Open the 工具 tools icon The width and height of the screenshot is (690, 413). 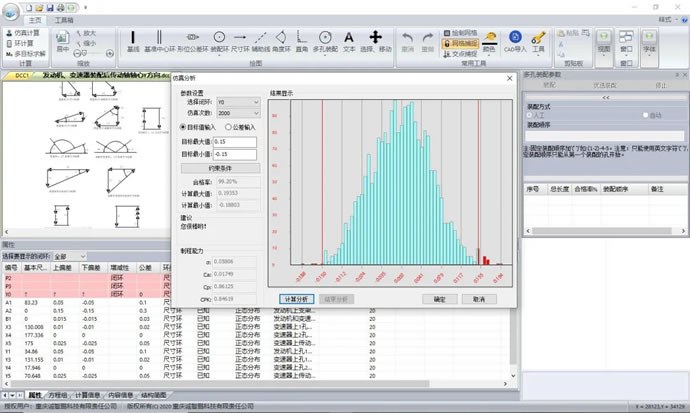click(x=538, y=41)
